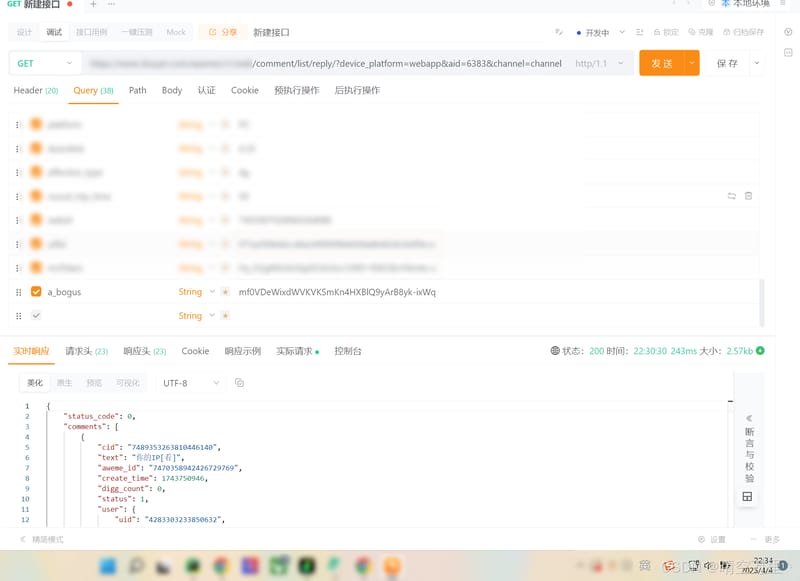Open the GET method dropdown
The width and height of the screenshot is (800, 581).
point(45,63)
